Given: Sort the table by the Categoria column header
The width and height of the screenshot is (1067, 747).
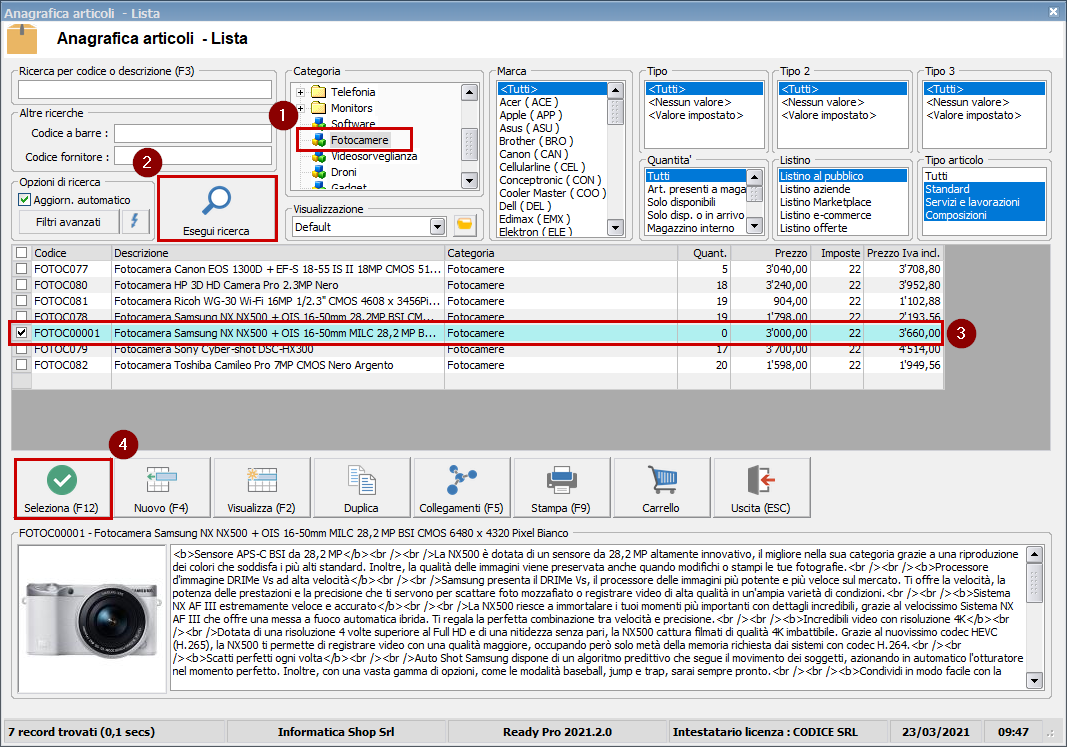Looking at the screenshot, I should [x=561, y=253].
